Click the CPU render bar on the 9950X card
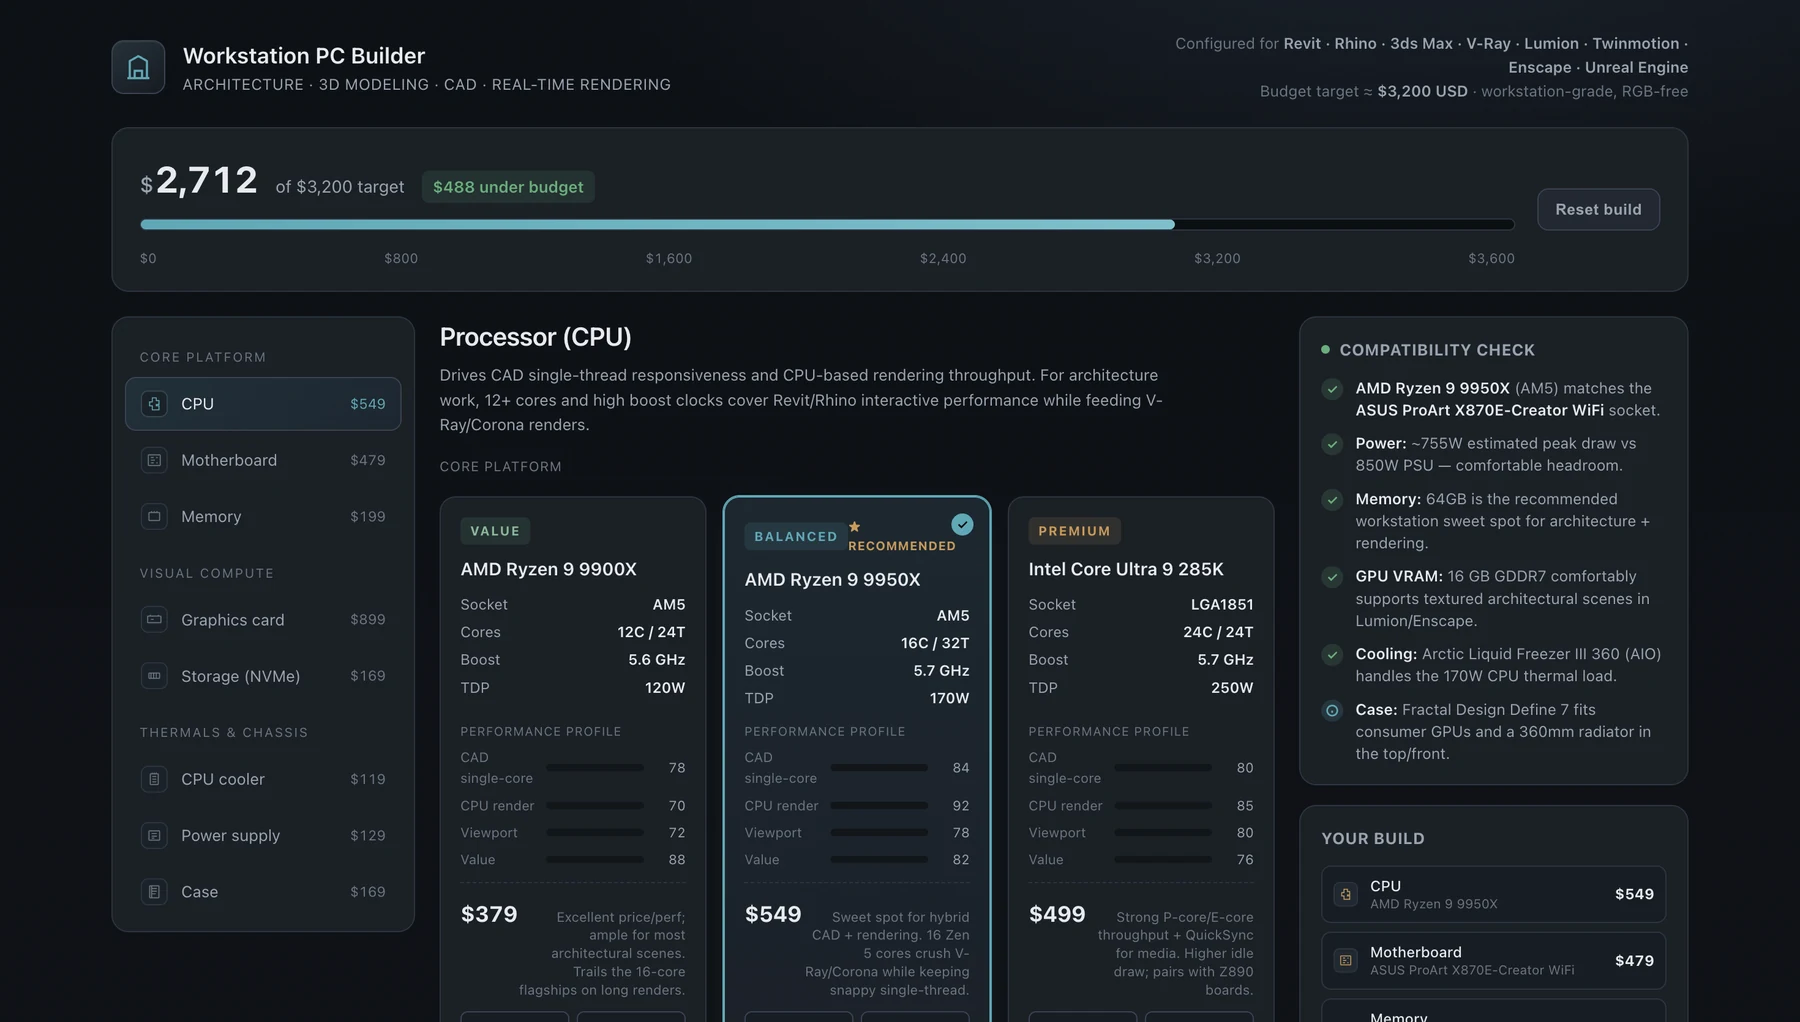Image resolution: width=1800 pixels, height=1022 pixels. coord(879,806)
